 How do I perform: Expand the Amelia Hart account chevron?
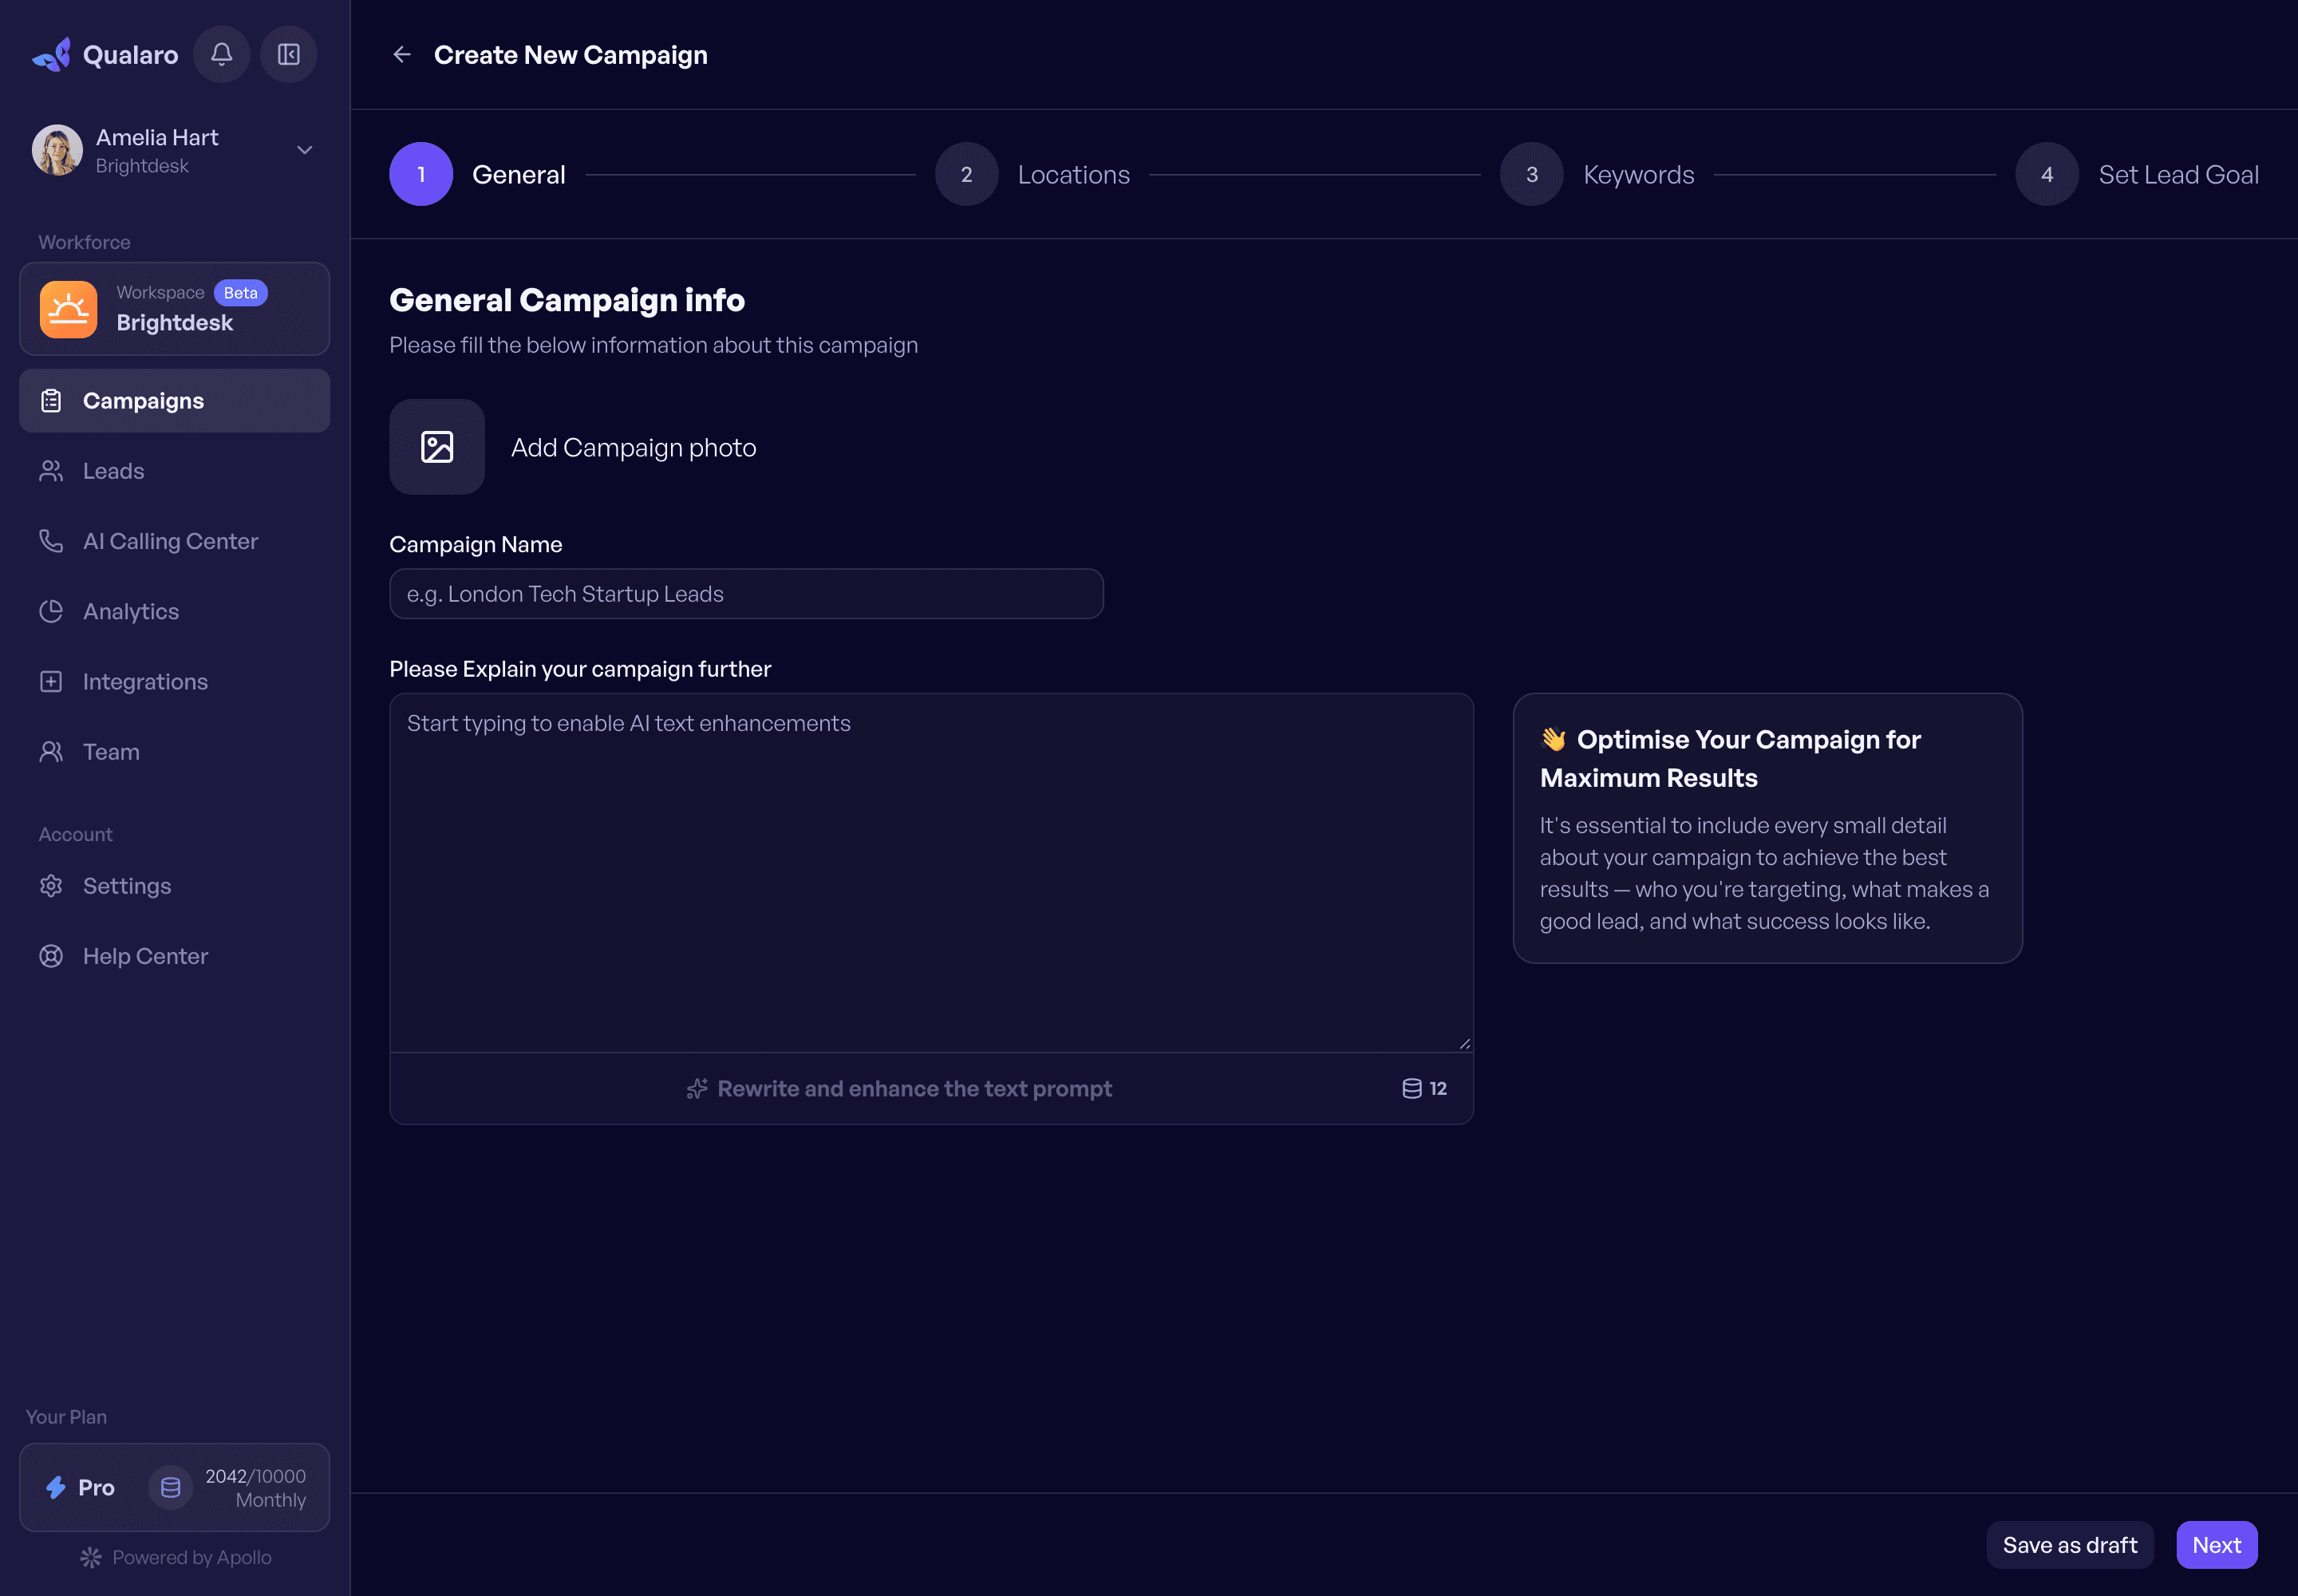[x=305, y=150]
